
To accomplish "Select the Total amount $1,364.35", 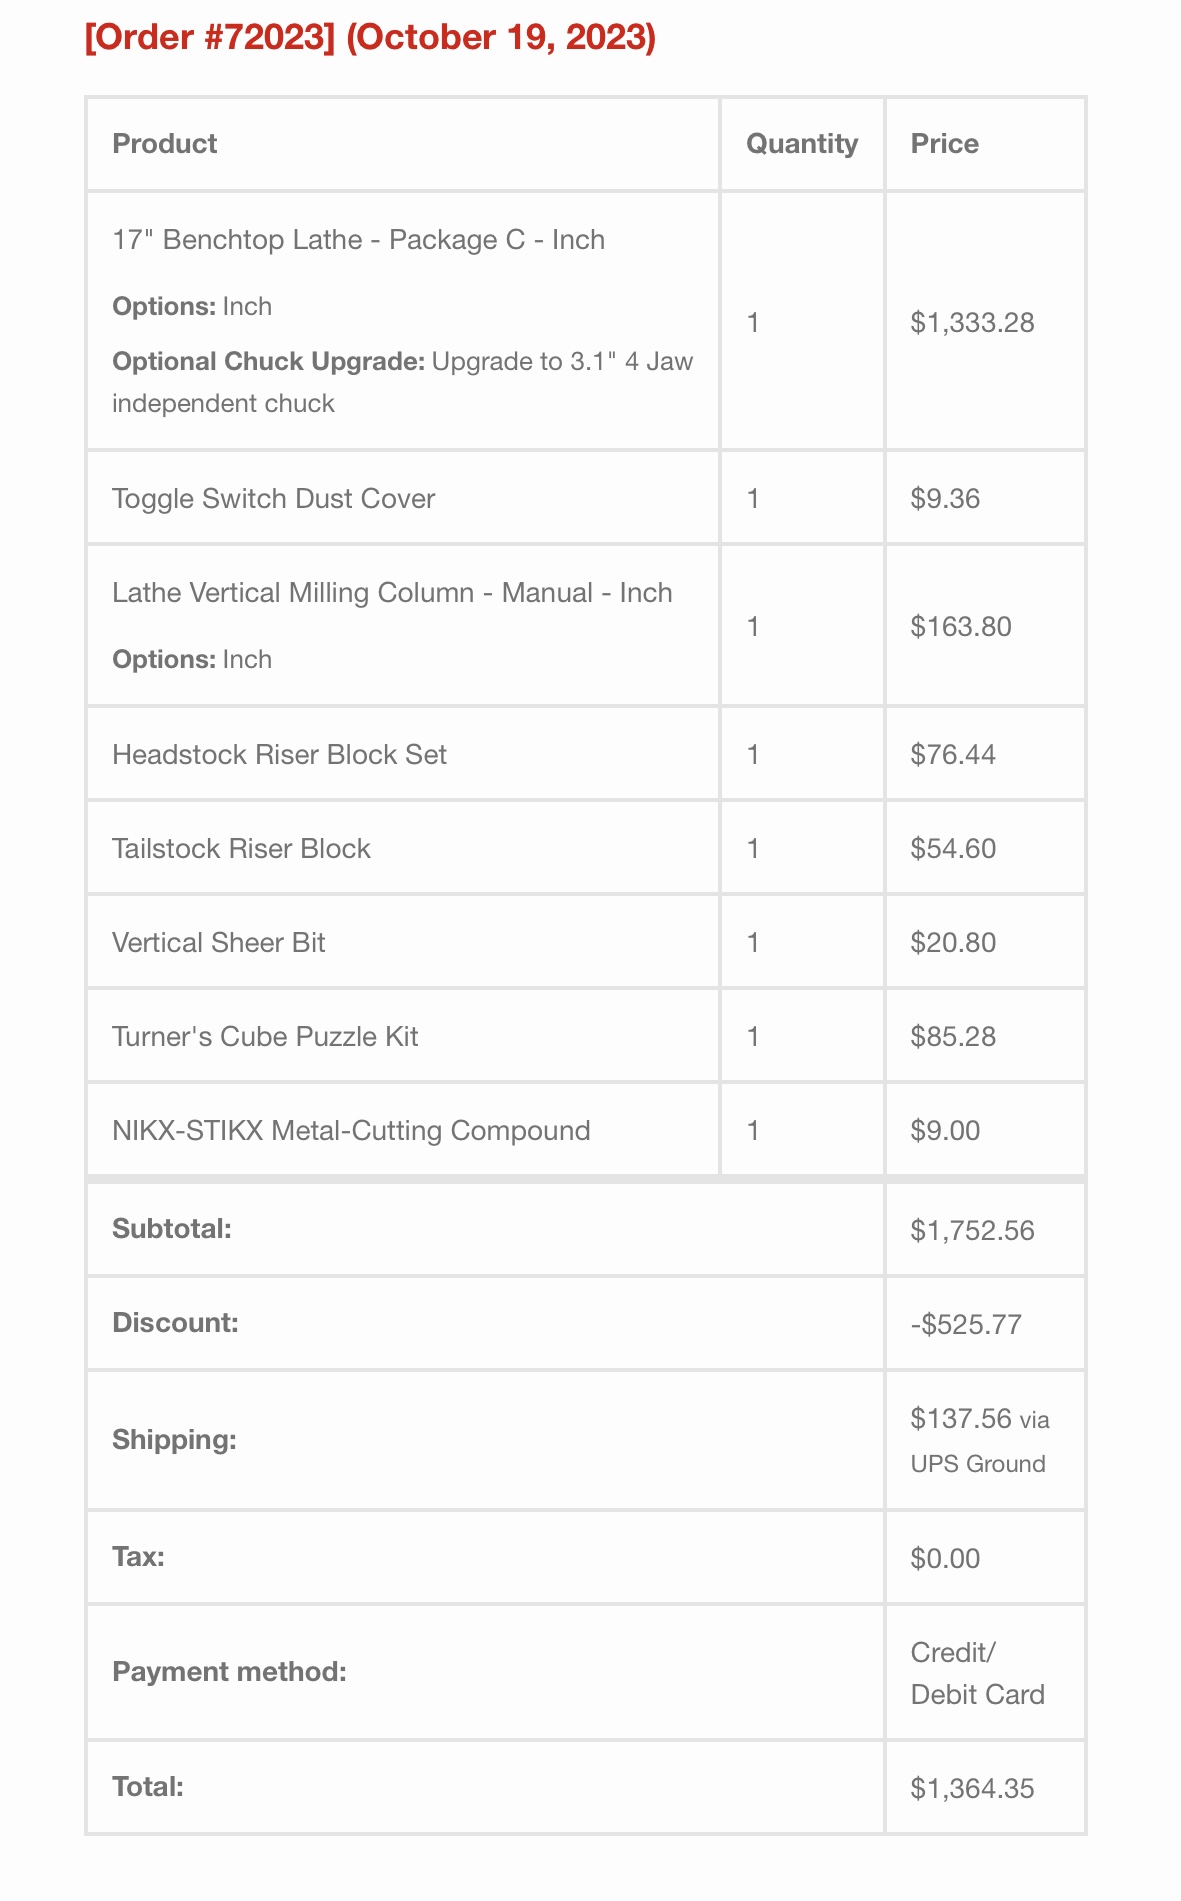I will pyautogui.click(x=972, y=1788).
